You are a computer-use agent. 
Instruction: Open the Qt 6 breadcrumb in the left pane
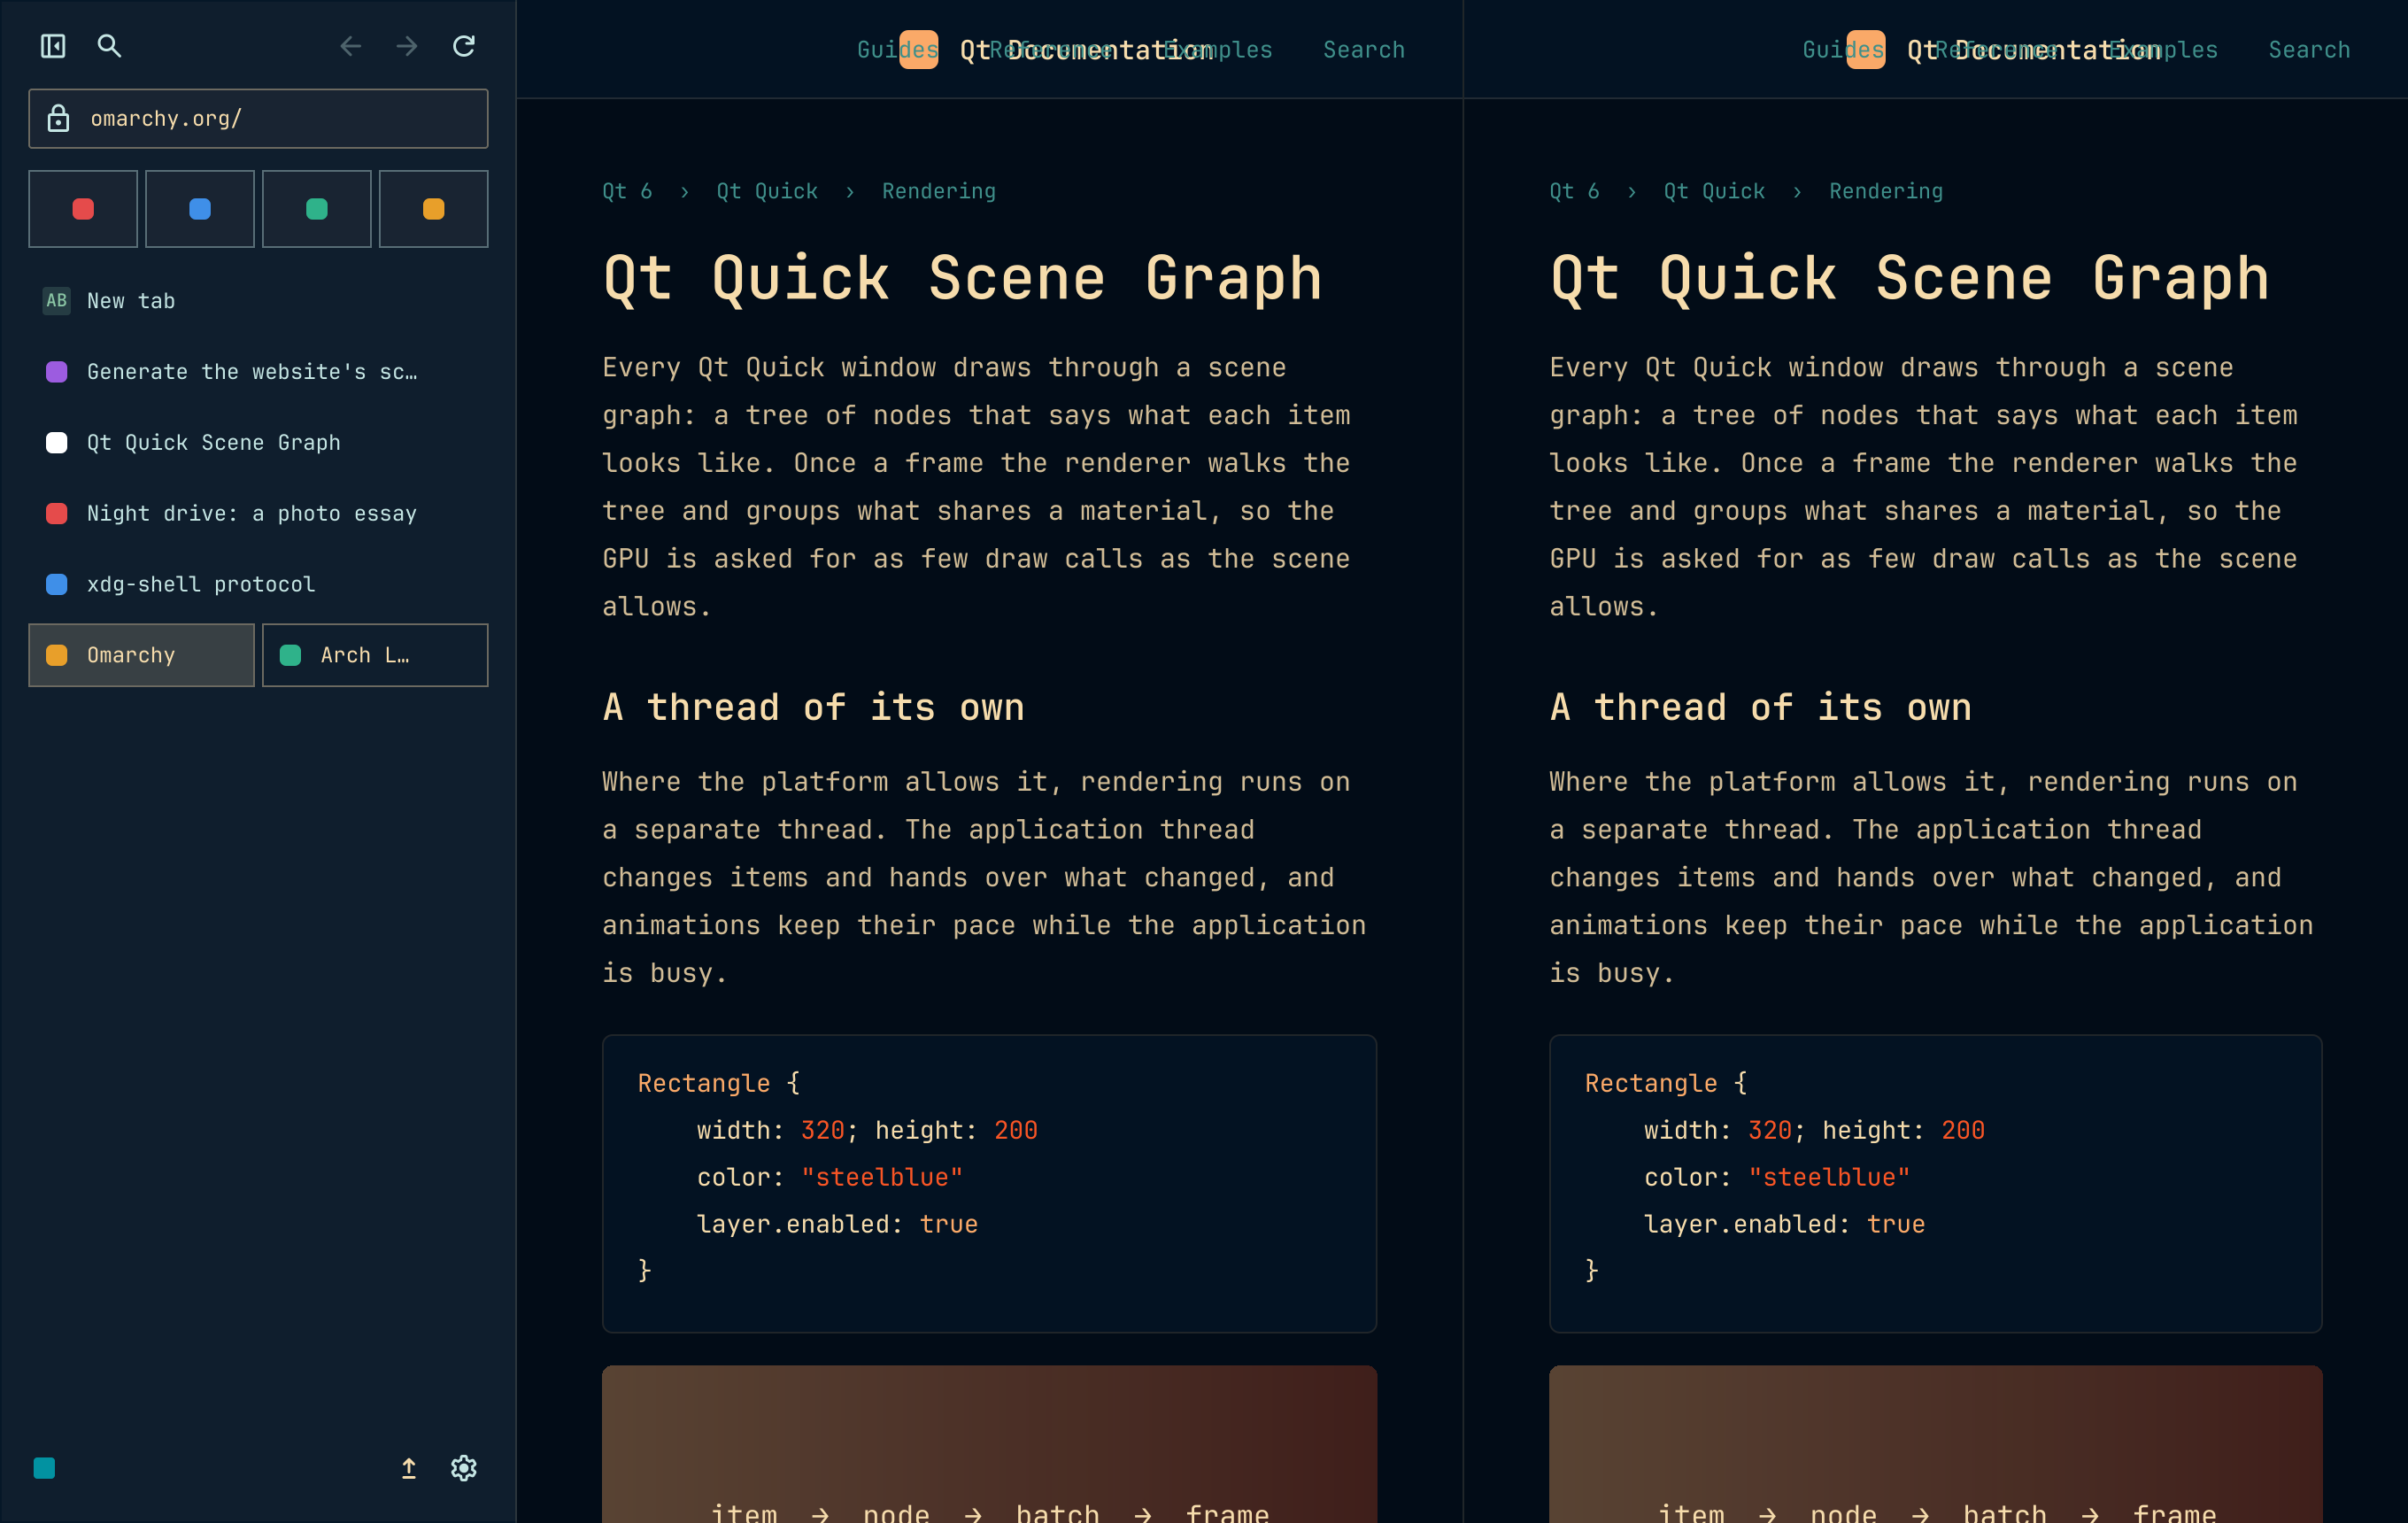point(627,191)
